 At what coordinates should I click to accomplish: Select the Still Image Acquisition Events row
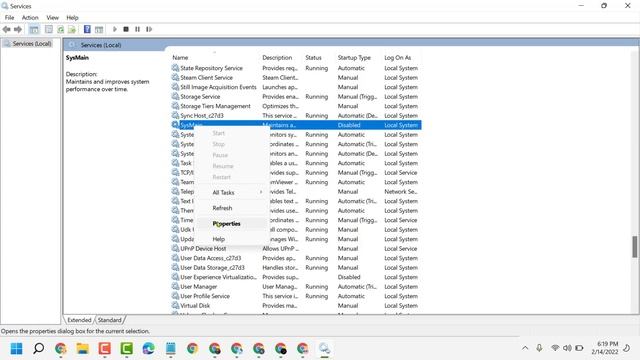296,87
